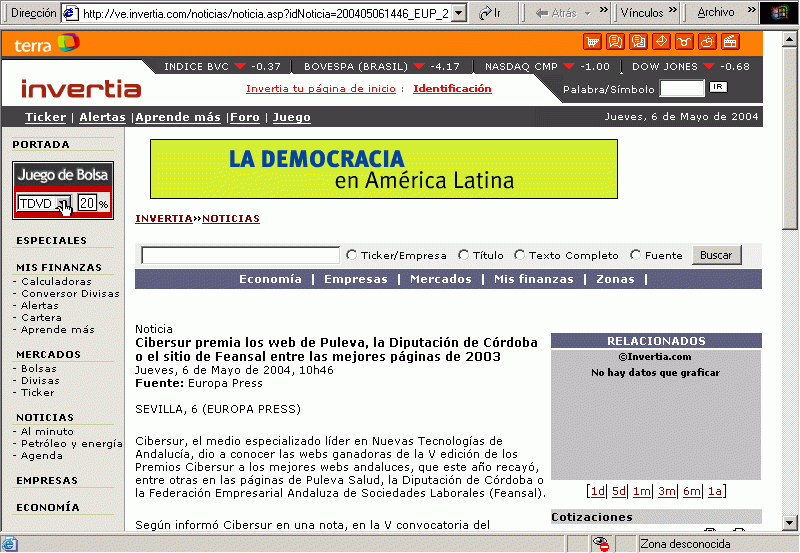Open the Terra shopping cart icon
The image size is (800, 553).
592,42
